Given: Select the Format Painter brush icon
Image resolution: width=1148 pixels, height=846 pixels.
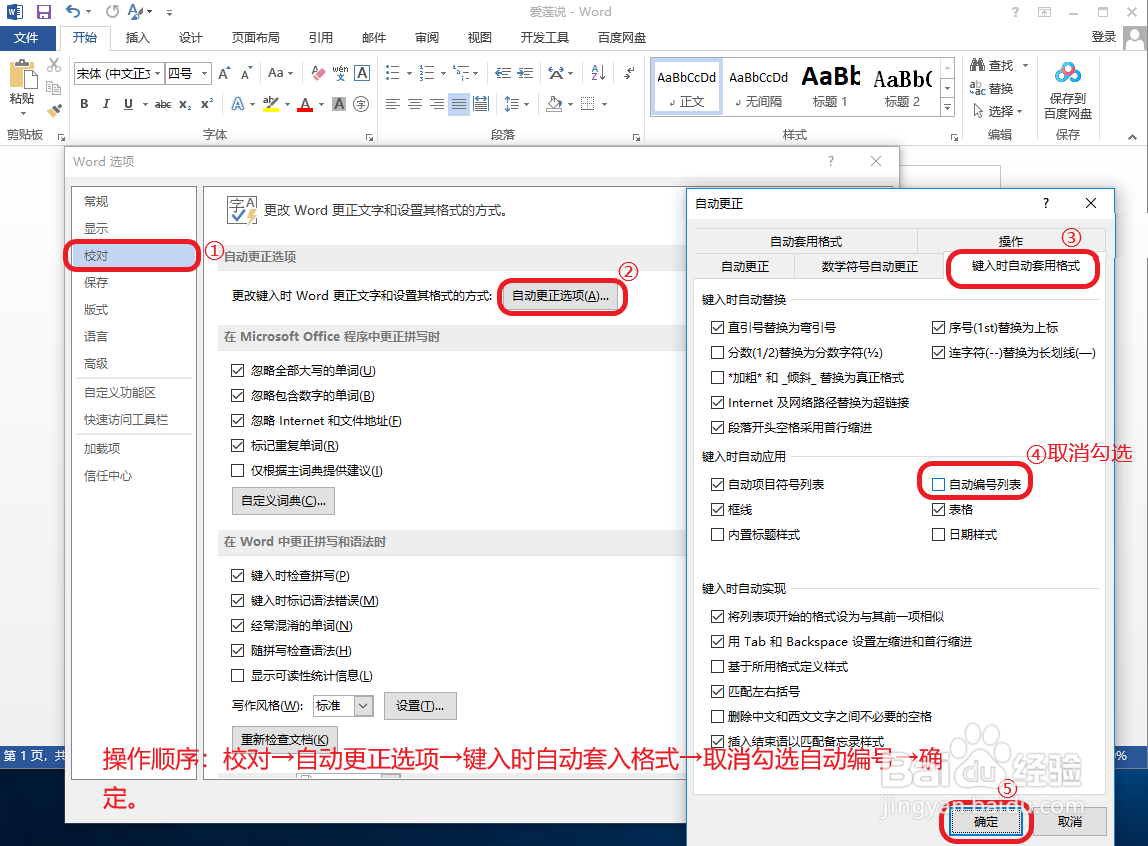Looking at the screenshot, I should click(53, 111).
